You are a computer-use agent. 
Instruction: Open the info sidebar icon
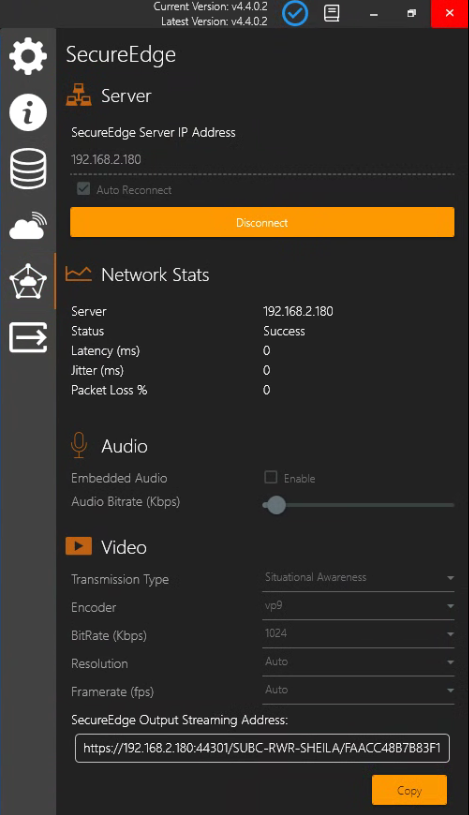[28, 112]
